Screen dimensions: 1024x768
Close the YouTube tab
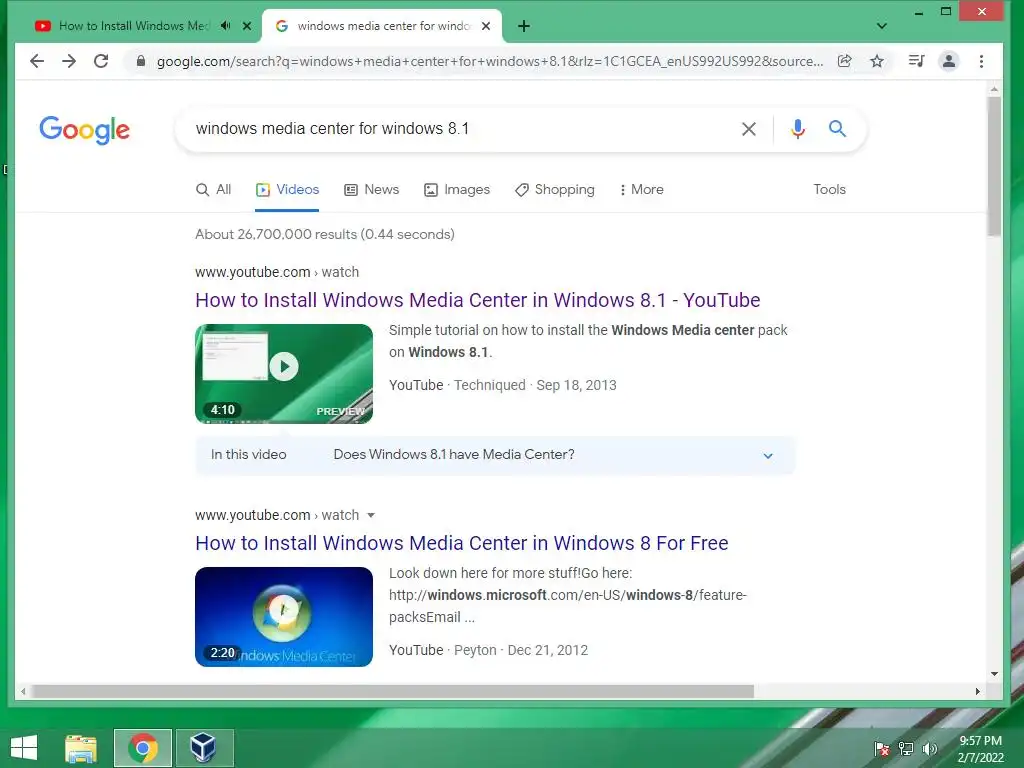click(247, 26)
